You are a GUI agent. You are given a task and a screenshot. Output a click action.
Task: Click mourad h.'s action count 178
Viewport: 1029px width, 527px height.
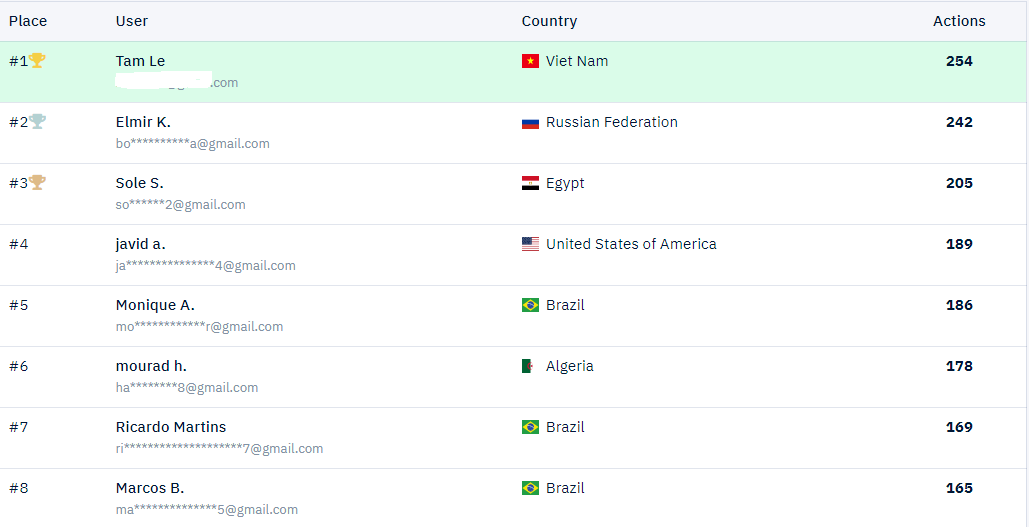coord(959,366)
